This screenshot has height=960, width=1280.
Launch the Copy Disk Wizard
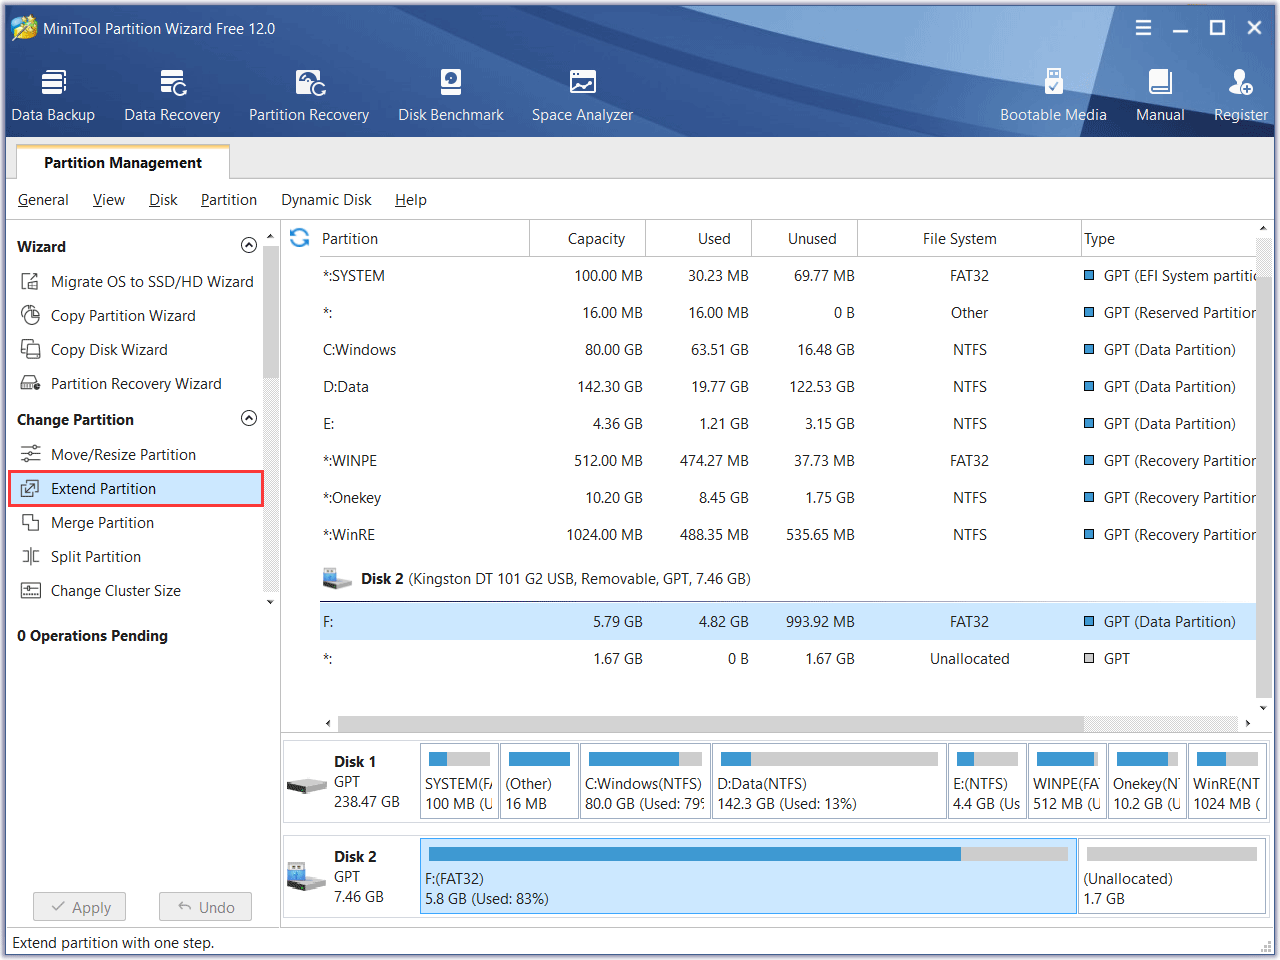(x=94, y=350)
